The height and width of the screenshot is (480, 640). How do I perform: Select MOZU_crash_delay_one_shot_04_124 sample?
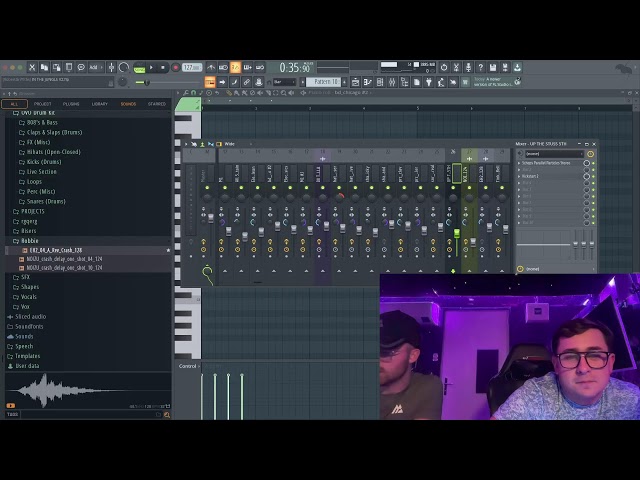tap(64, 259)
